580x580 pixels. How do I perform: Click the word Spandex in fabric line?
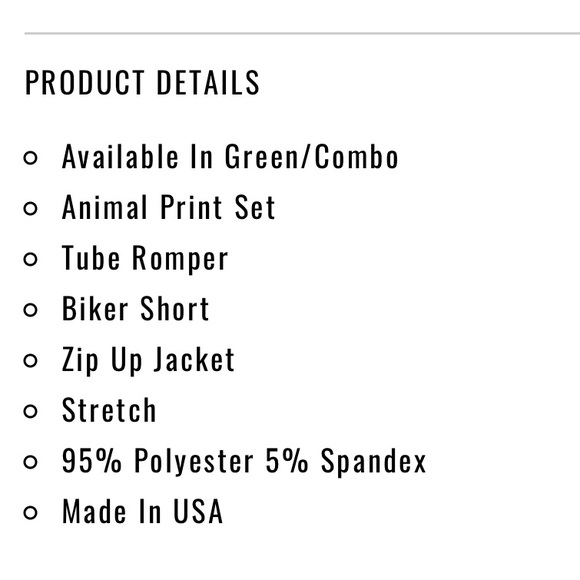point(373,462)
